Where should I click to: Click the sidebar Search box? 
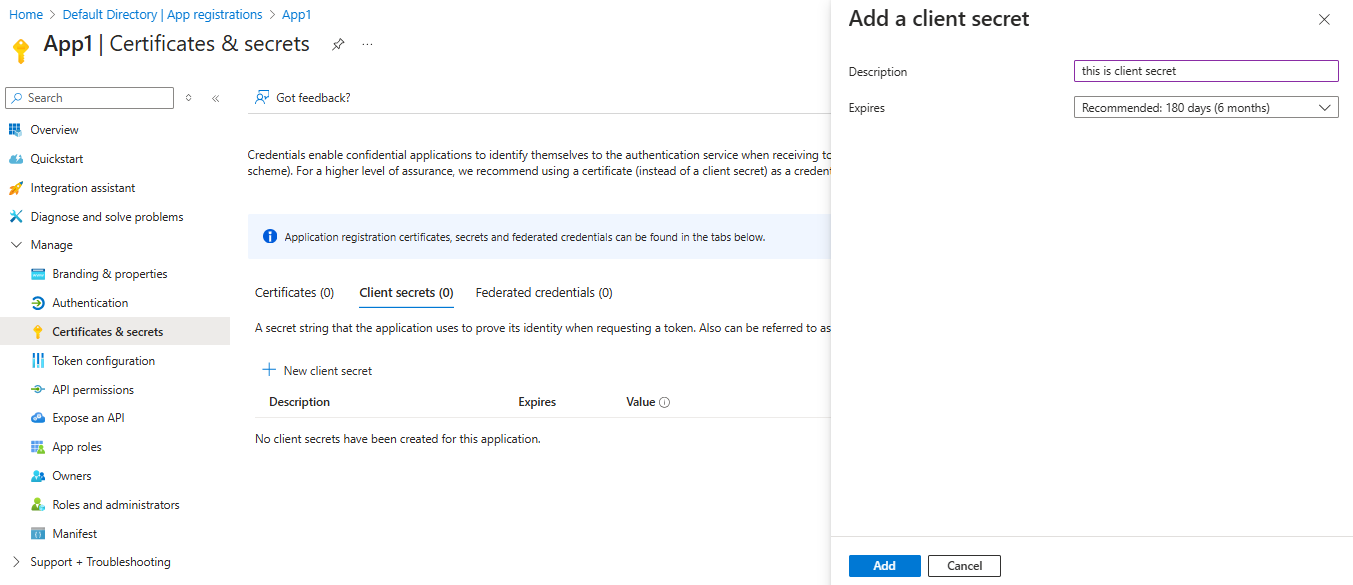tap(90, 98)
